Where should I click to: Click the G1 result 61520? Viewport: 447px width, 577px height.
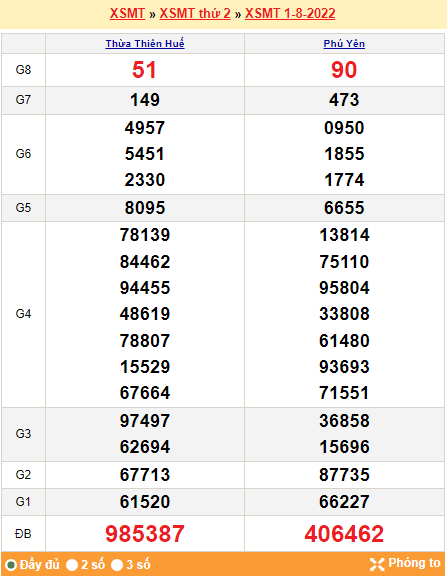click(145, 502)
